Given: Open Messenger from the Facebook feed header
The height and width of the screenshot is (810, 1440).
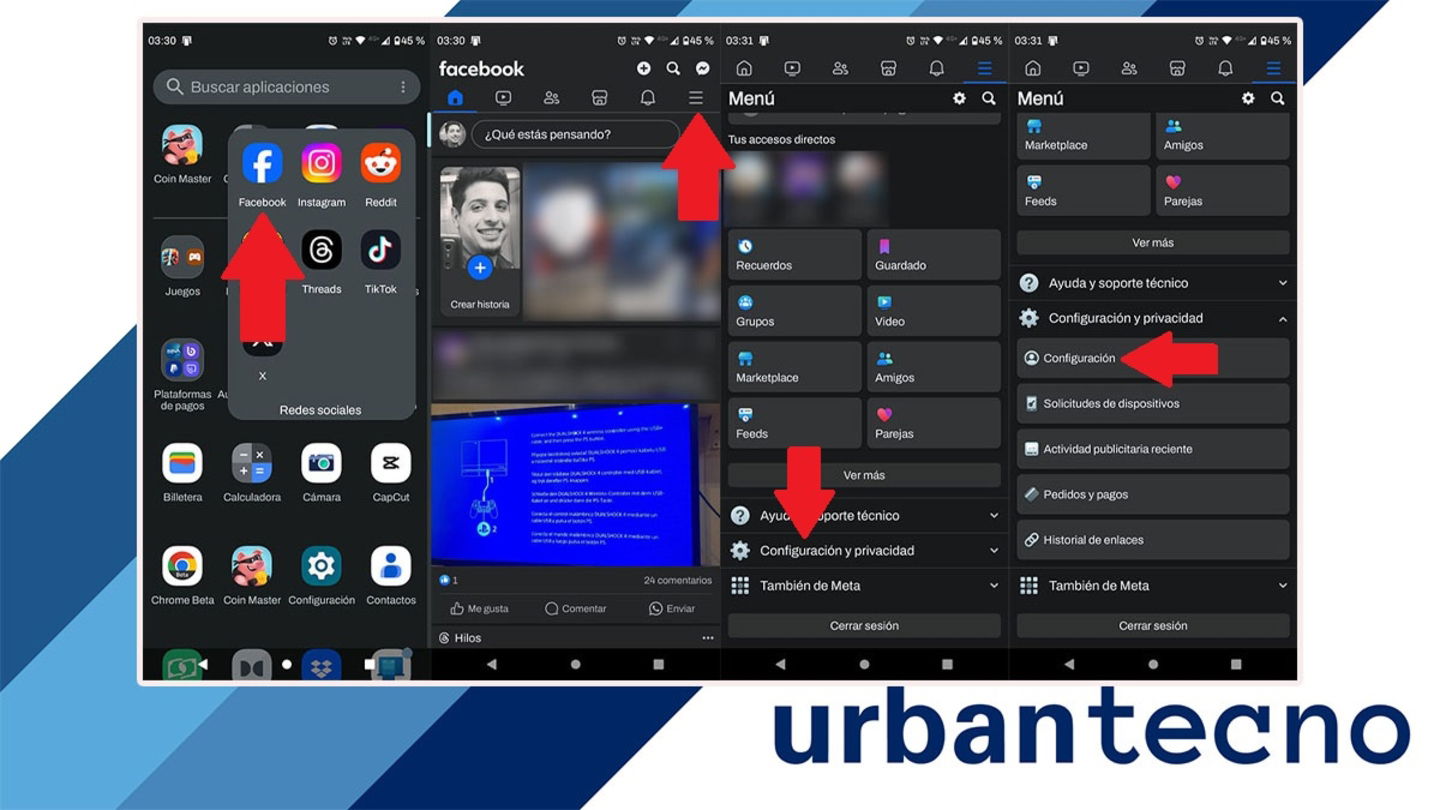Looking at the screenshot, I should (703, 68).
